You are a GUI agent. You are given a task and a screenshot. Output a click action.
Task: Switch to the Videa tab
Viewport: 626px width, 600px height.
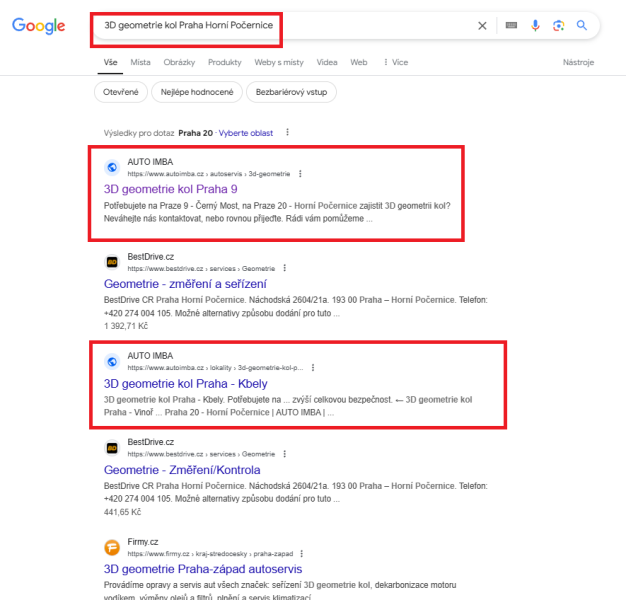327,62
